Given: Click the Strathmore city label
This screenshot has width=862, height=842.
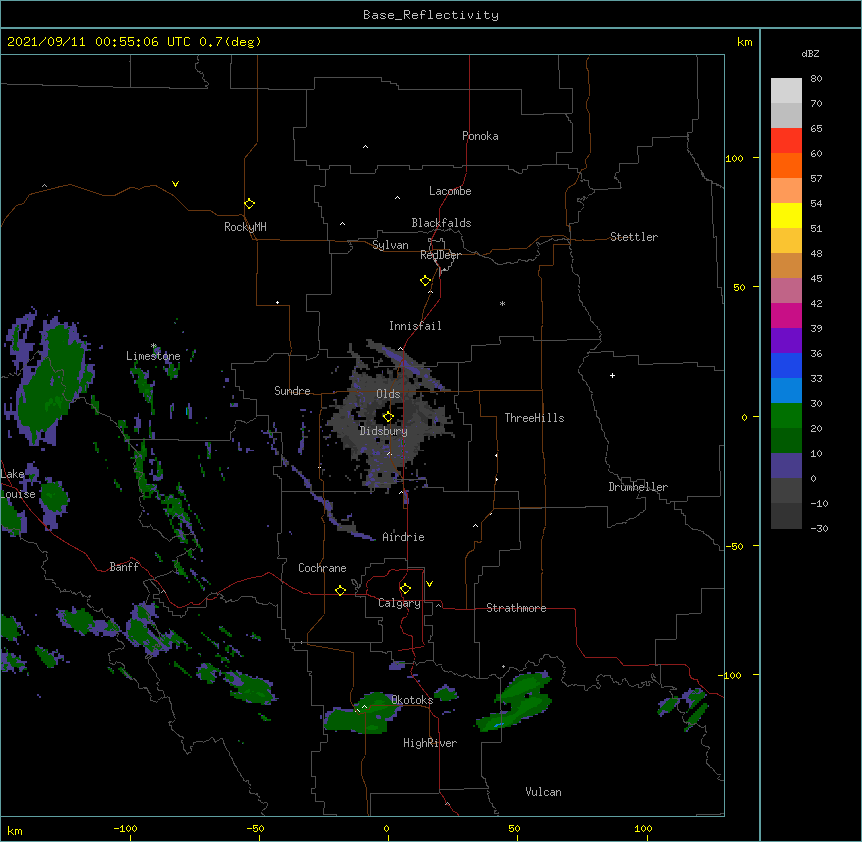Looking at the screenshot, I should [x=516, y=608].
